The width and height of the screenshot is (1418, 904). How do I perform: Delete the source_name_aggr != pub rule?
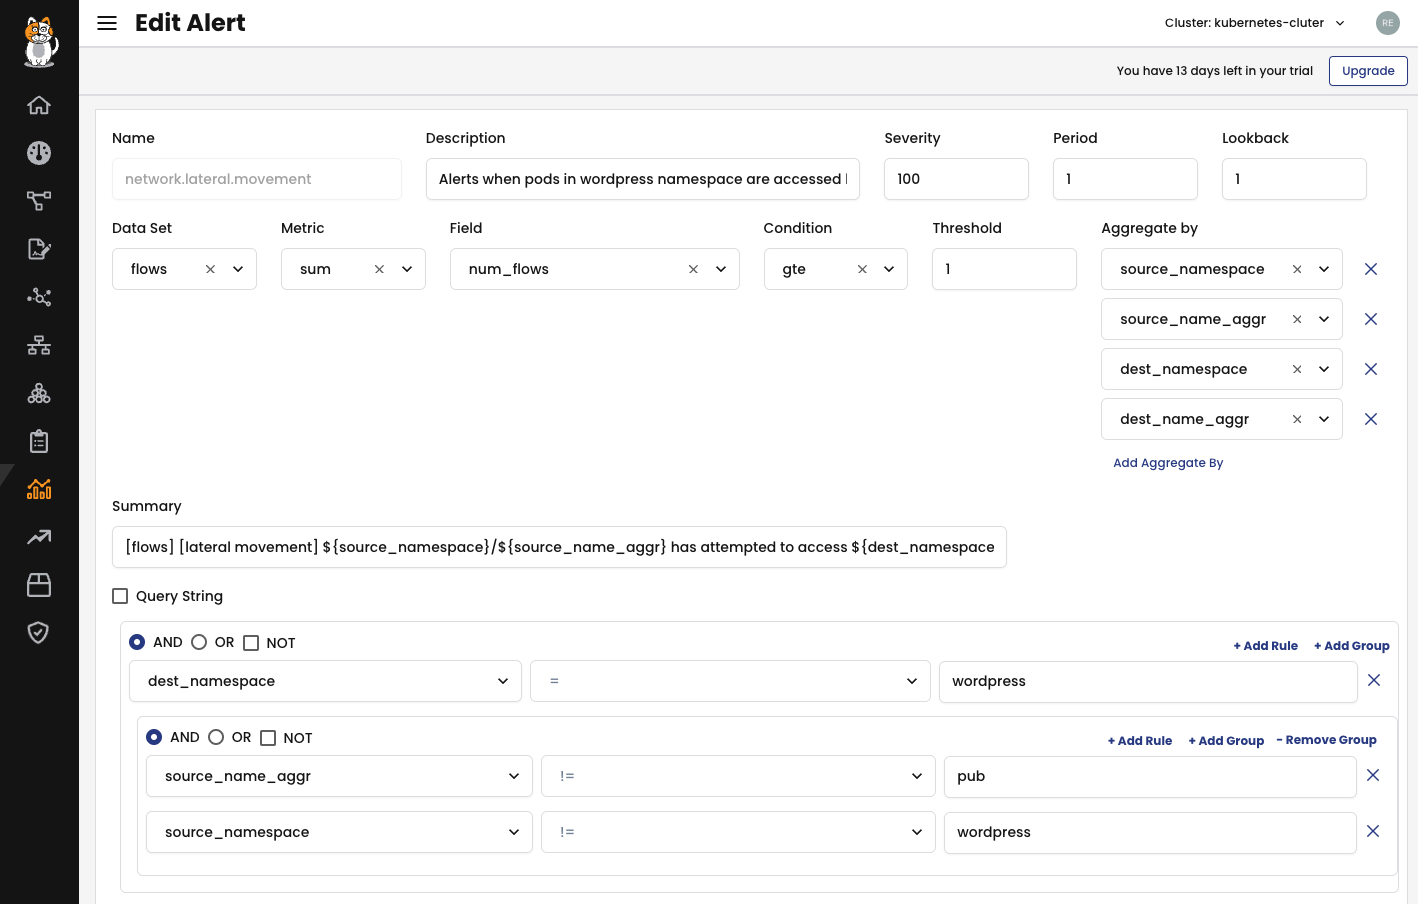click(1373, 775)
